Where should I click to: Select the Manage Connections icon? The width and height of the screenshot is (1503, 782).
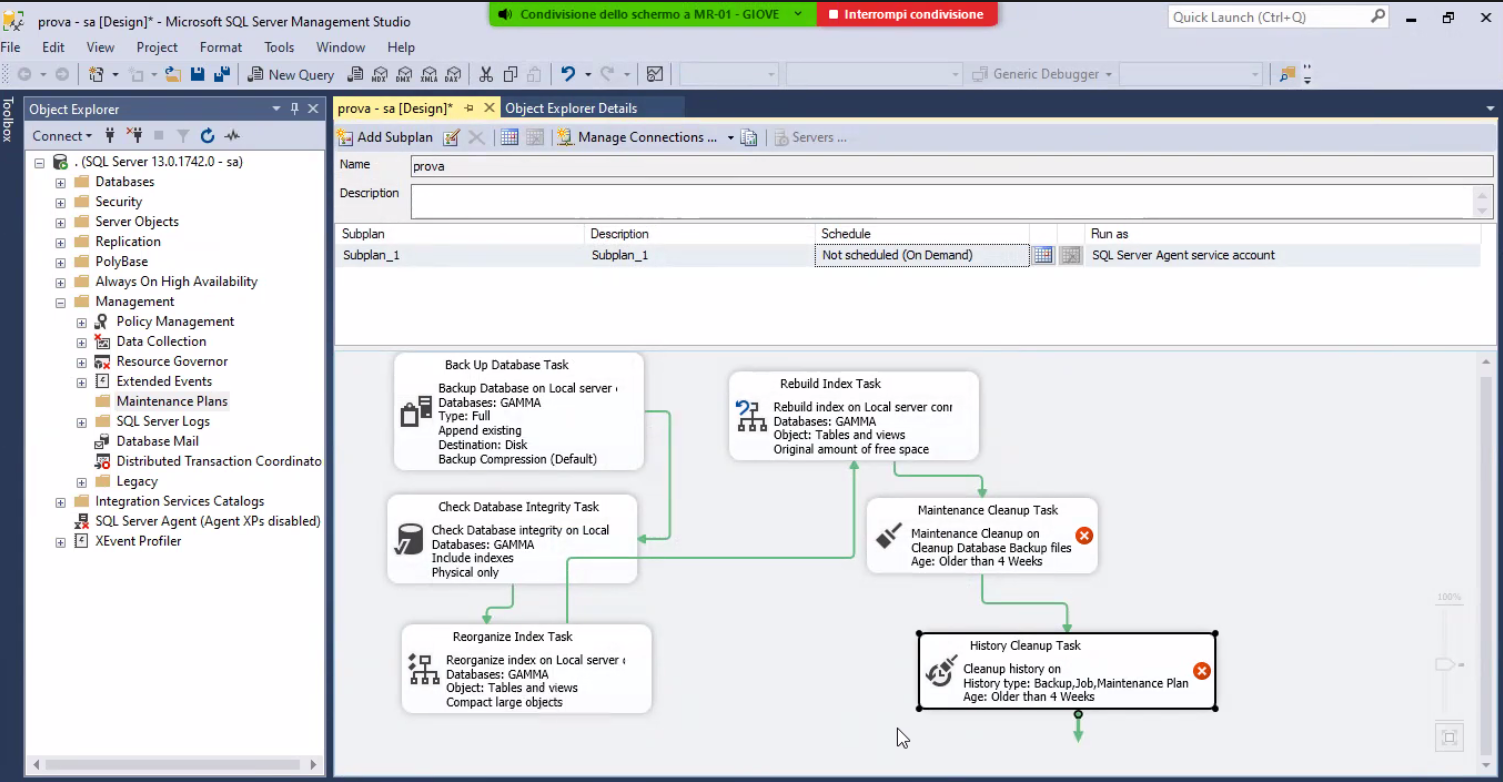pyautogui.click(x=565, y=137)
